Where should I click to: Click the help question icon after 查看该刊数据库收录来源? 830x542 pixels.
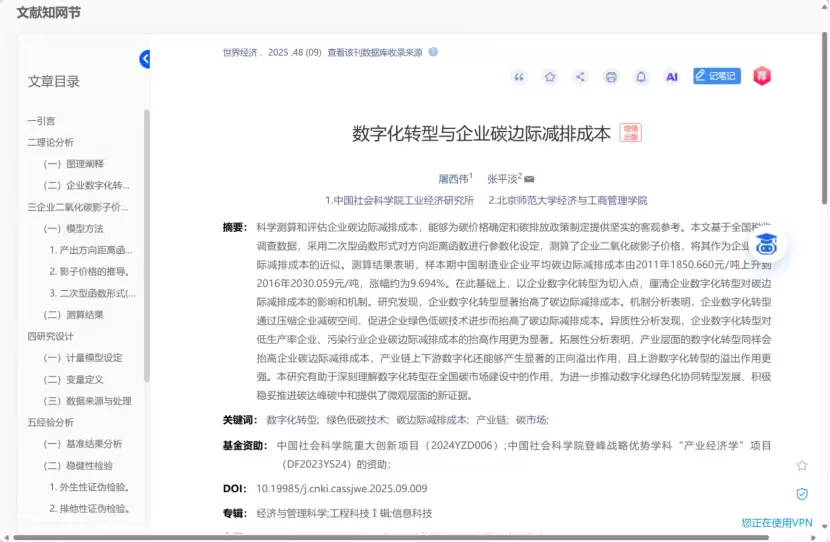pos(433,52)
